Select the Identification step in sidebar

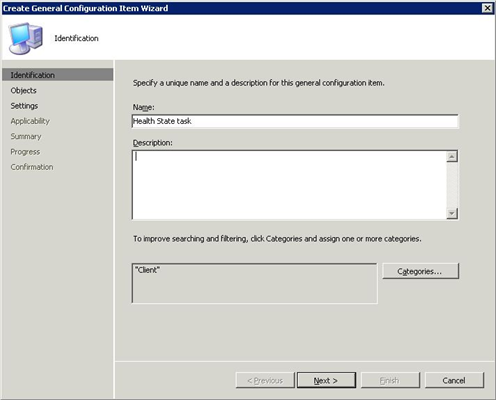(x=57, y=75)
